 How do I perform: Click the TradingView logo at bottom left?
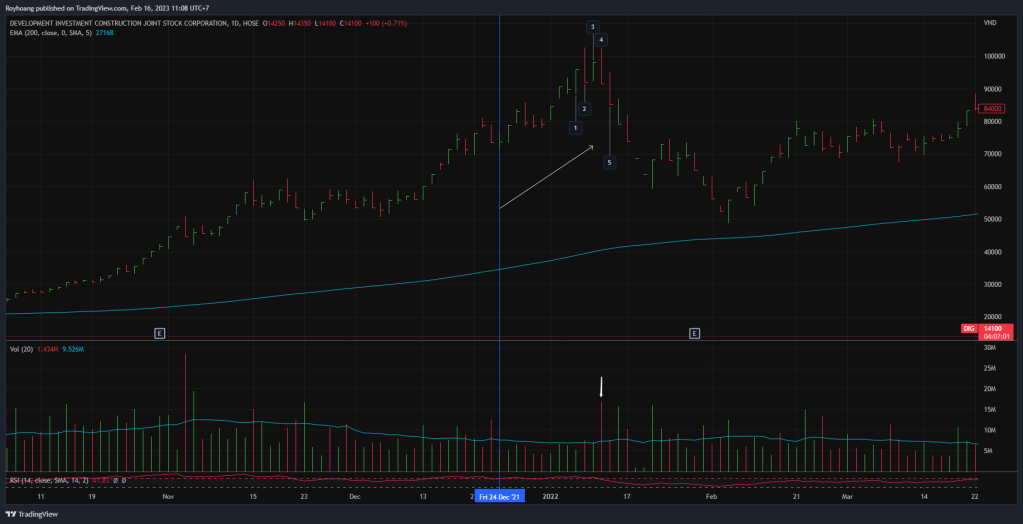tap(32, 514)
